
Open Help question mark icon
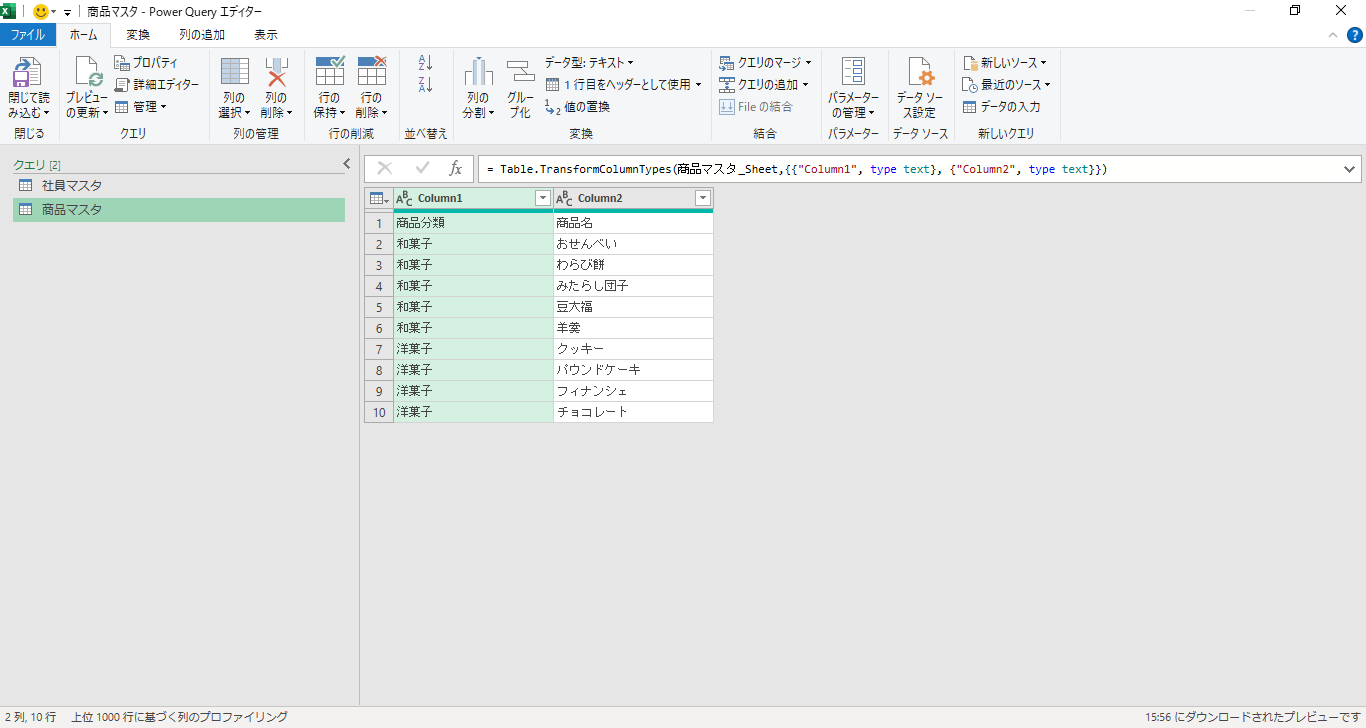(1354, 35)
